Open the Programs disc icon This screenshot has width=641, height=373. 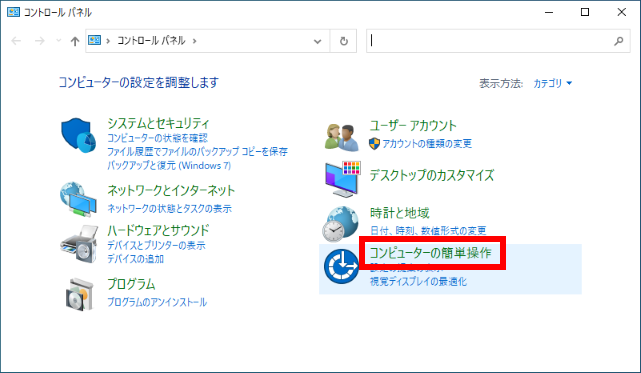(x=80, y=294)
